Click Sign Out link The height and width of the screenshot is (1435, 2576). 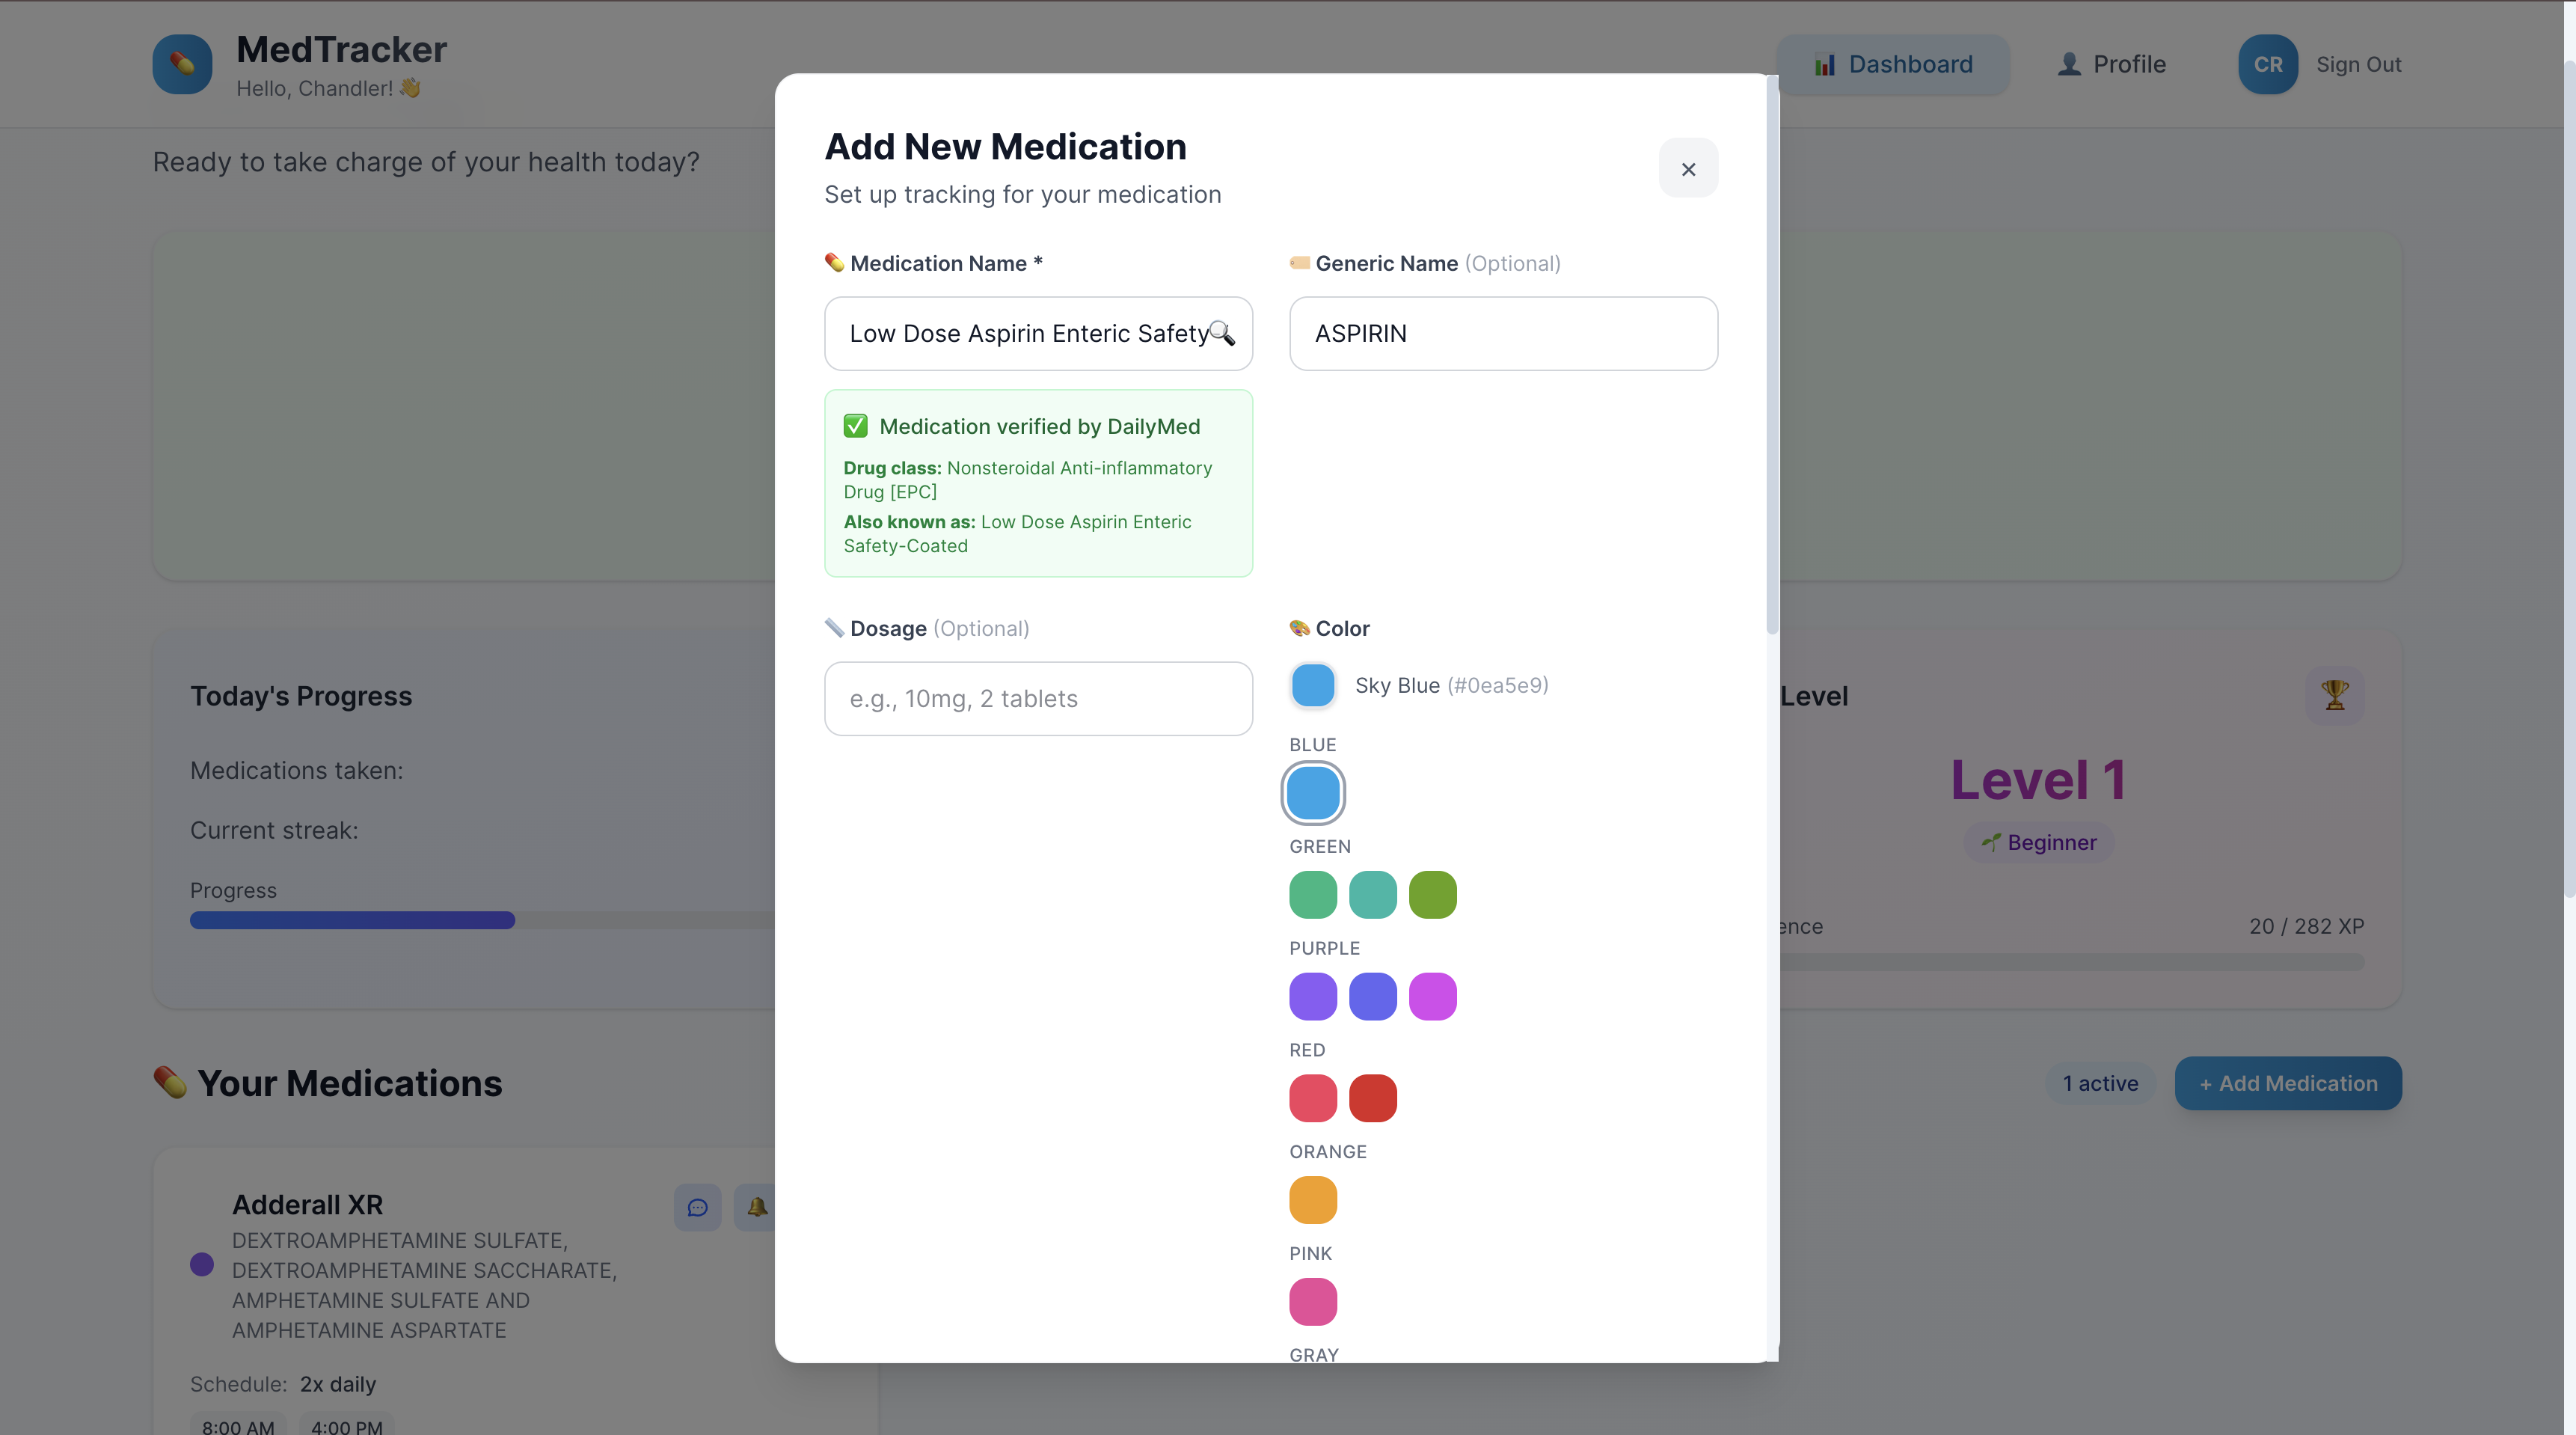[2358, 64]
